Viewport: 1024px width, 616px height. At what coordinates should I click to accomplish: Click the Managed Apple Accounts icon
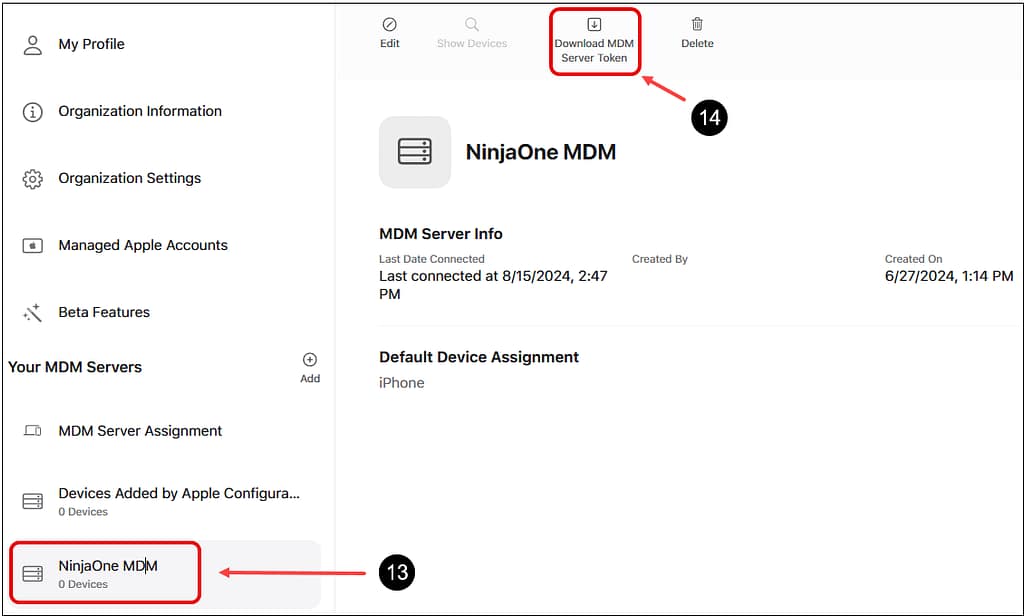tap(33, 246)
